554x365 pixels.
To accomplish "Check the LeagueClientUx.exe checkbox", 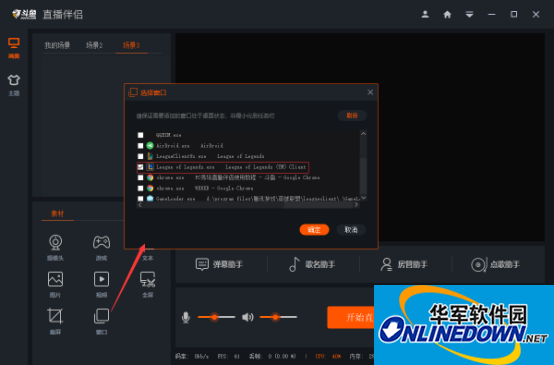I will [140, 156].
